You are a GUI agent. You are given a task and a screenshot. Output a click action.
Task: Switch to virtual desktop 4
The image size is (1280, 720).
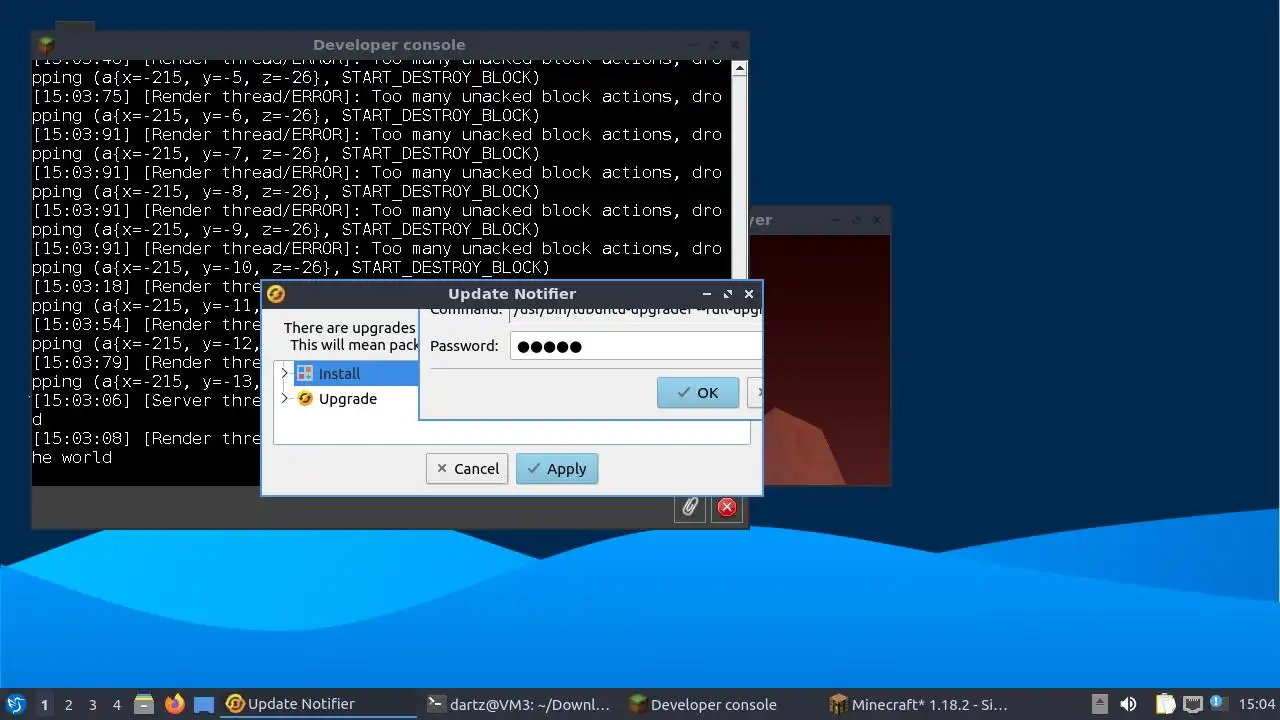116,704
